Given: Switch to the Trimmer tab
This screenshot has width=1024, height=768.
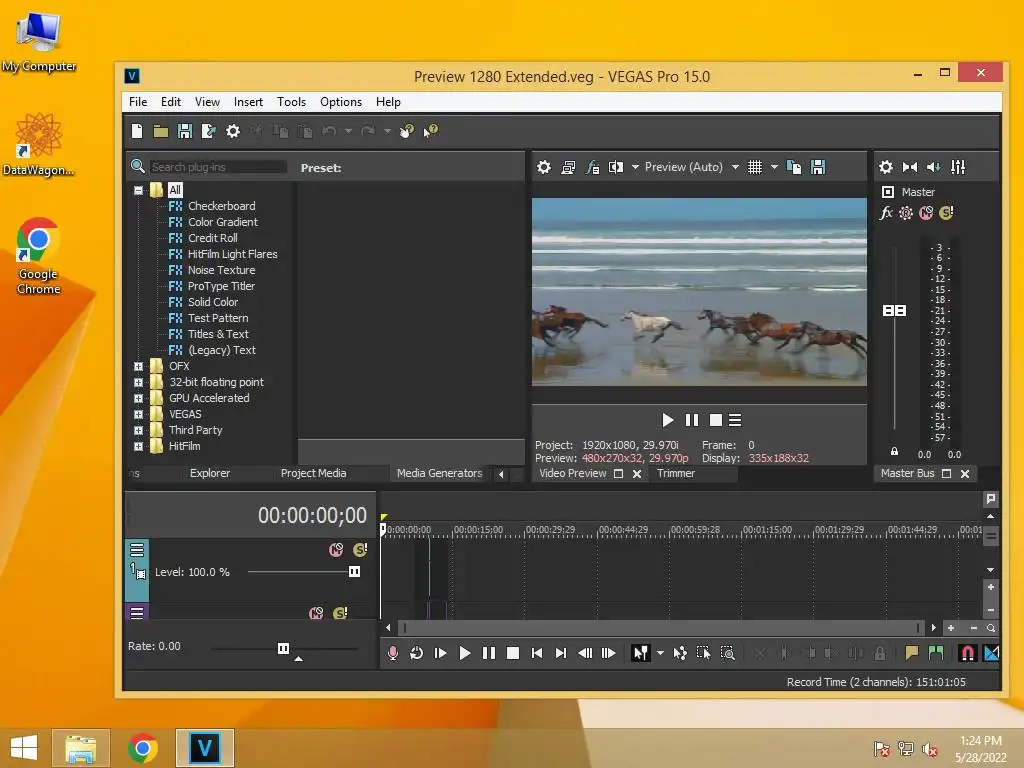Looking at the screenshot, I should click(676, 473).
